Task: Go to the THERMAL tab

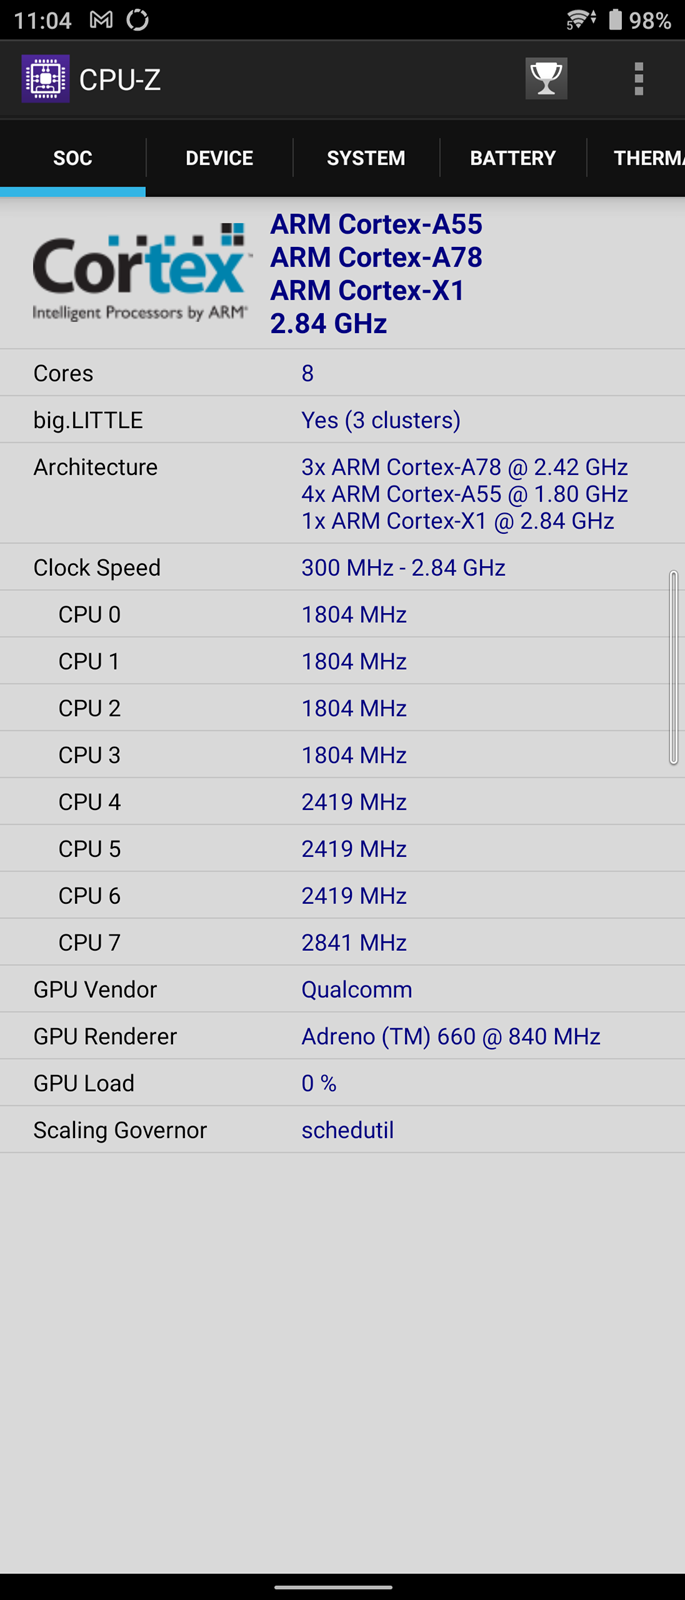Action: tap(645, 158)
